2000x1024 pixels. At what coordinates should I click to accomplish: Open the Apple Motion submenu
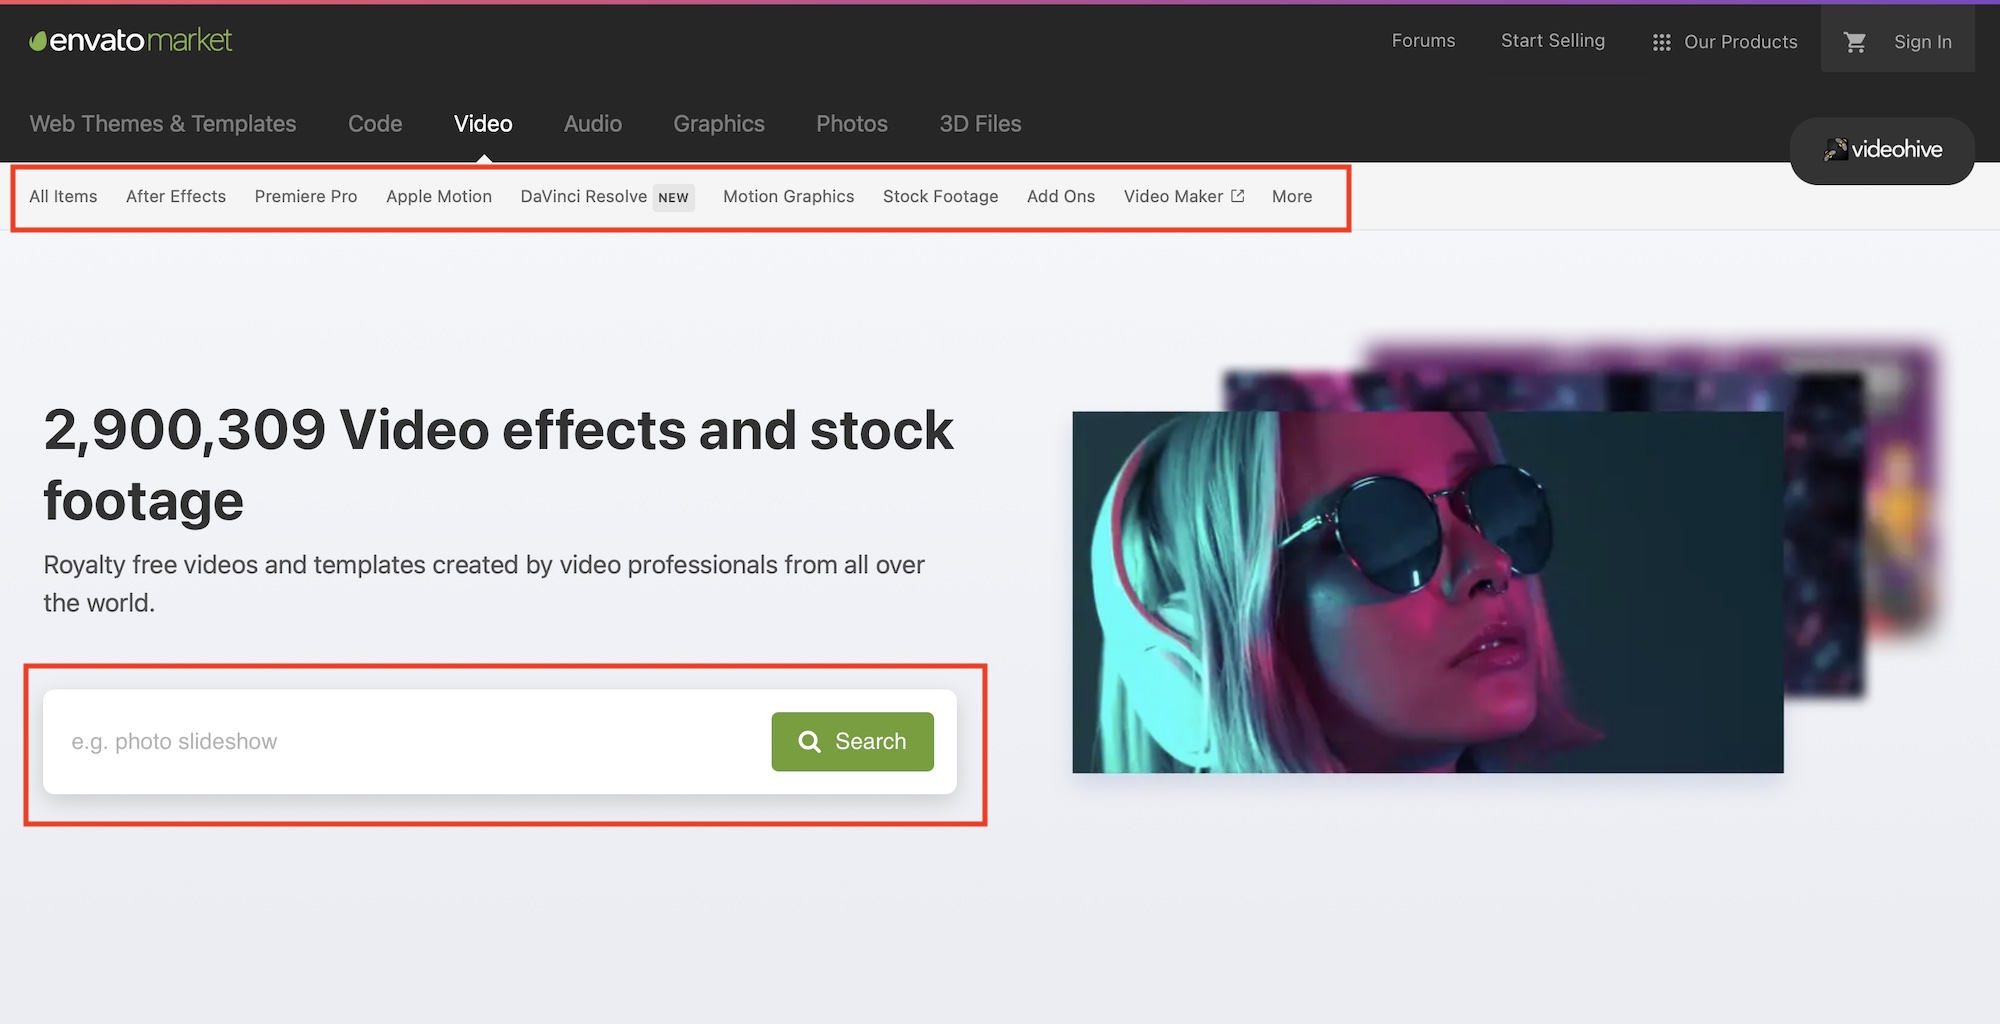point(439,197)
